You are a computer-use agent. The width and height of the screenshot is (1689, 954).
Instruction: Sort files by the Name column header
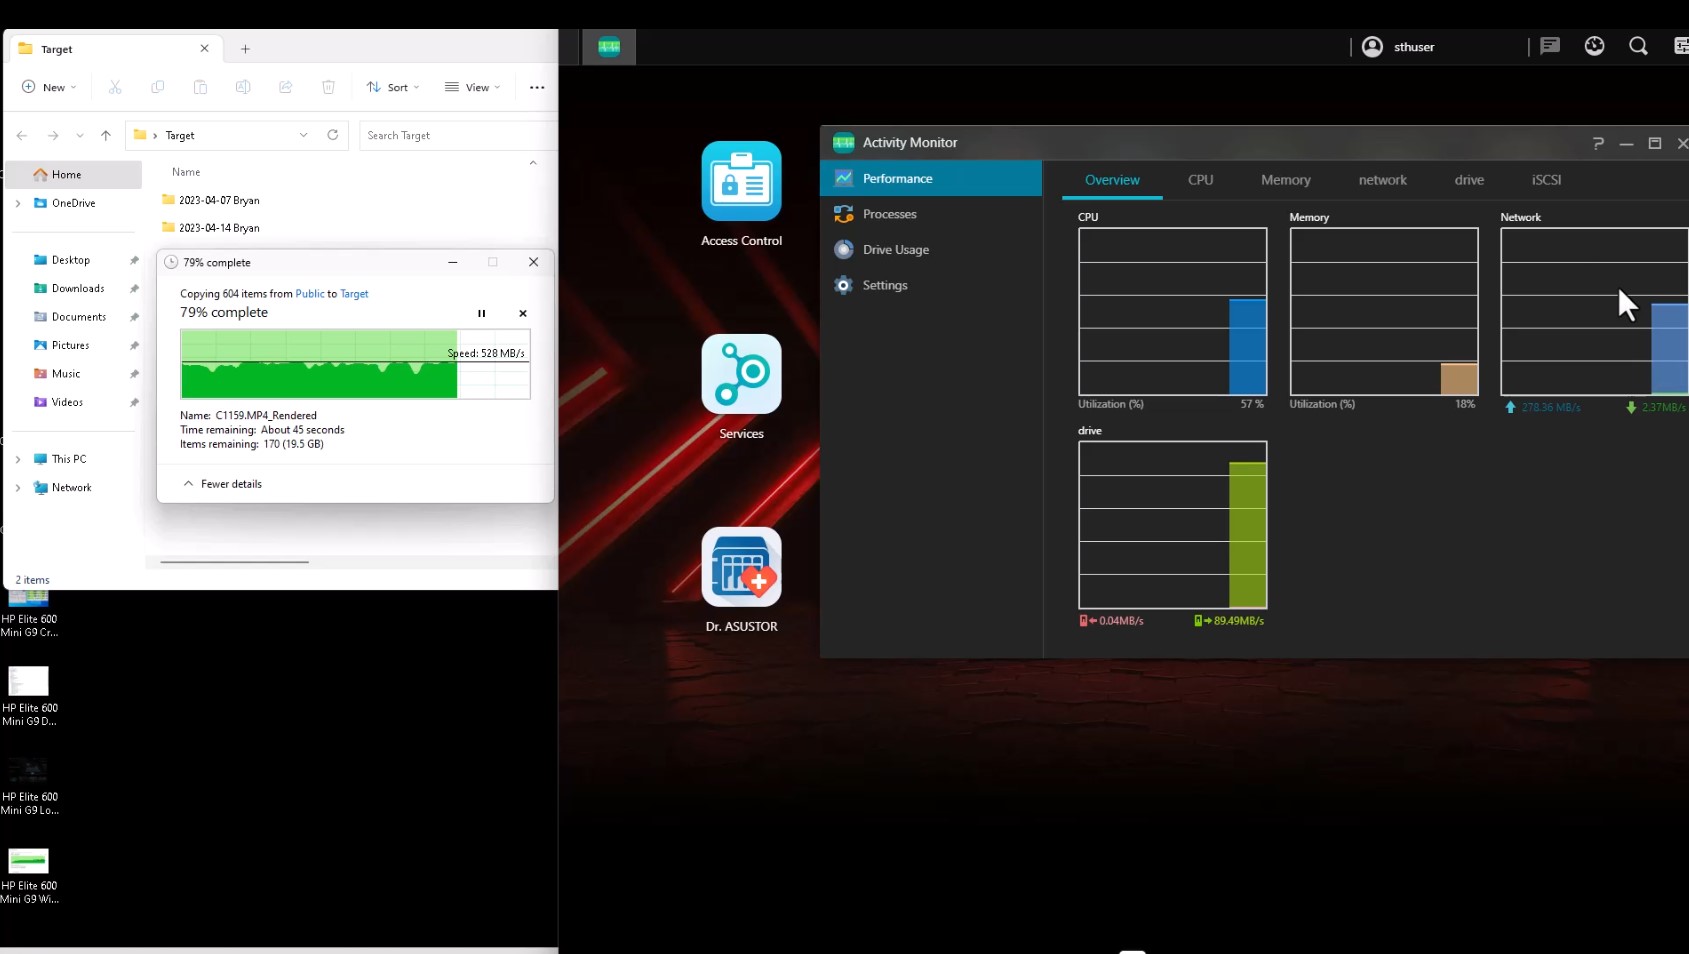click(186, 172)
